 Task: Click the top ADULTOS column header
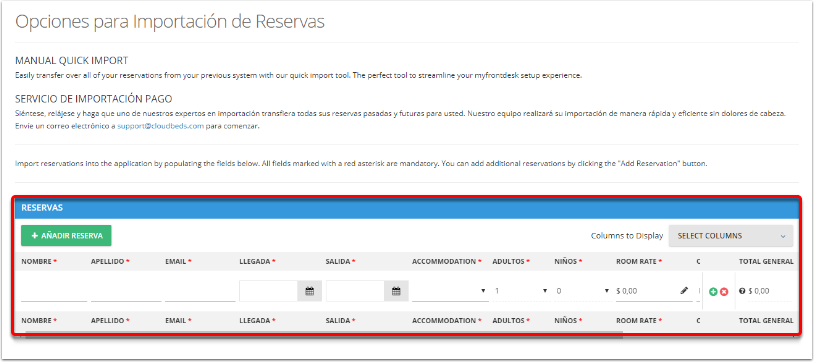pyautogui.click(x=511, y=261)
